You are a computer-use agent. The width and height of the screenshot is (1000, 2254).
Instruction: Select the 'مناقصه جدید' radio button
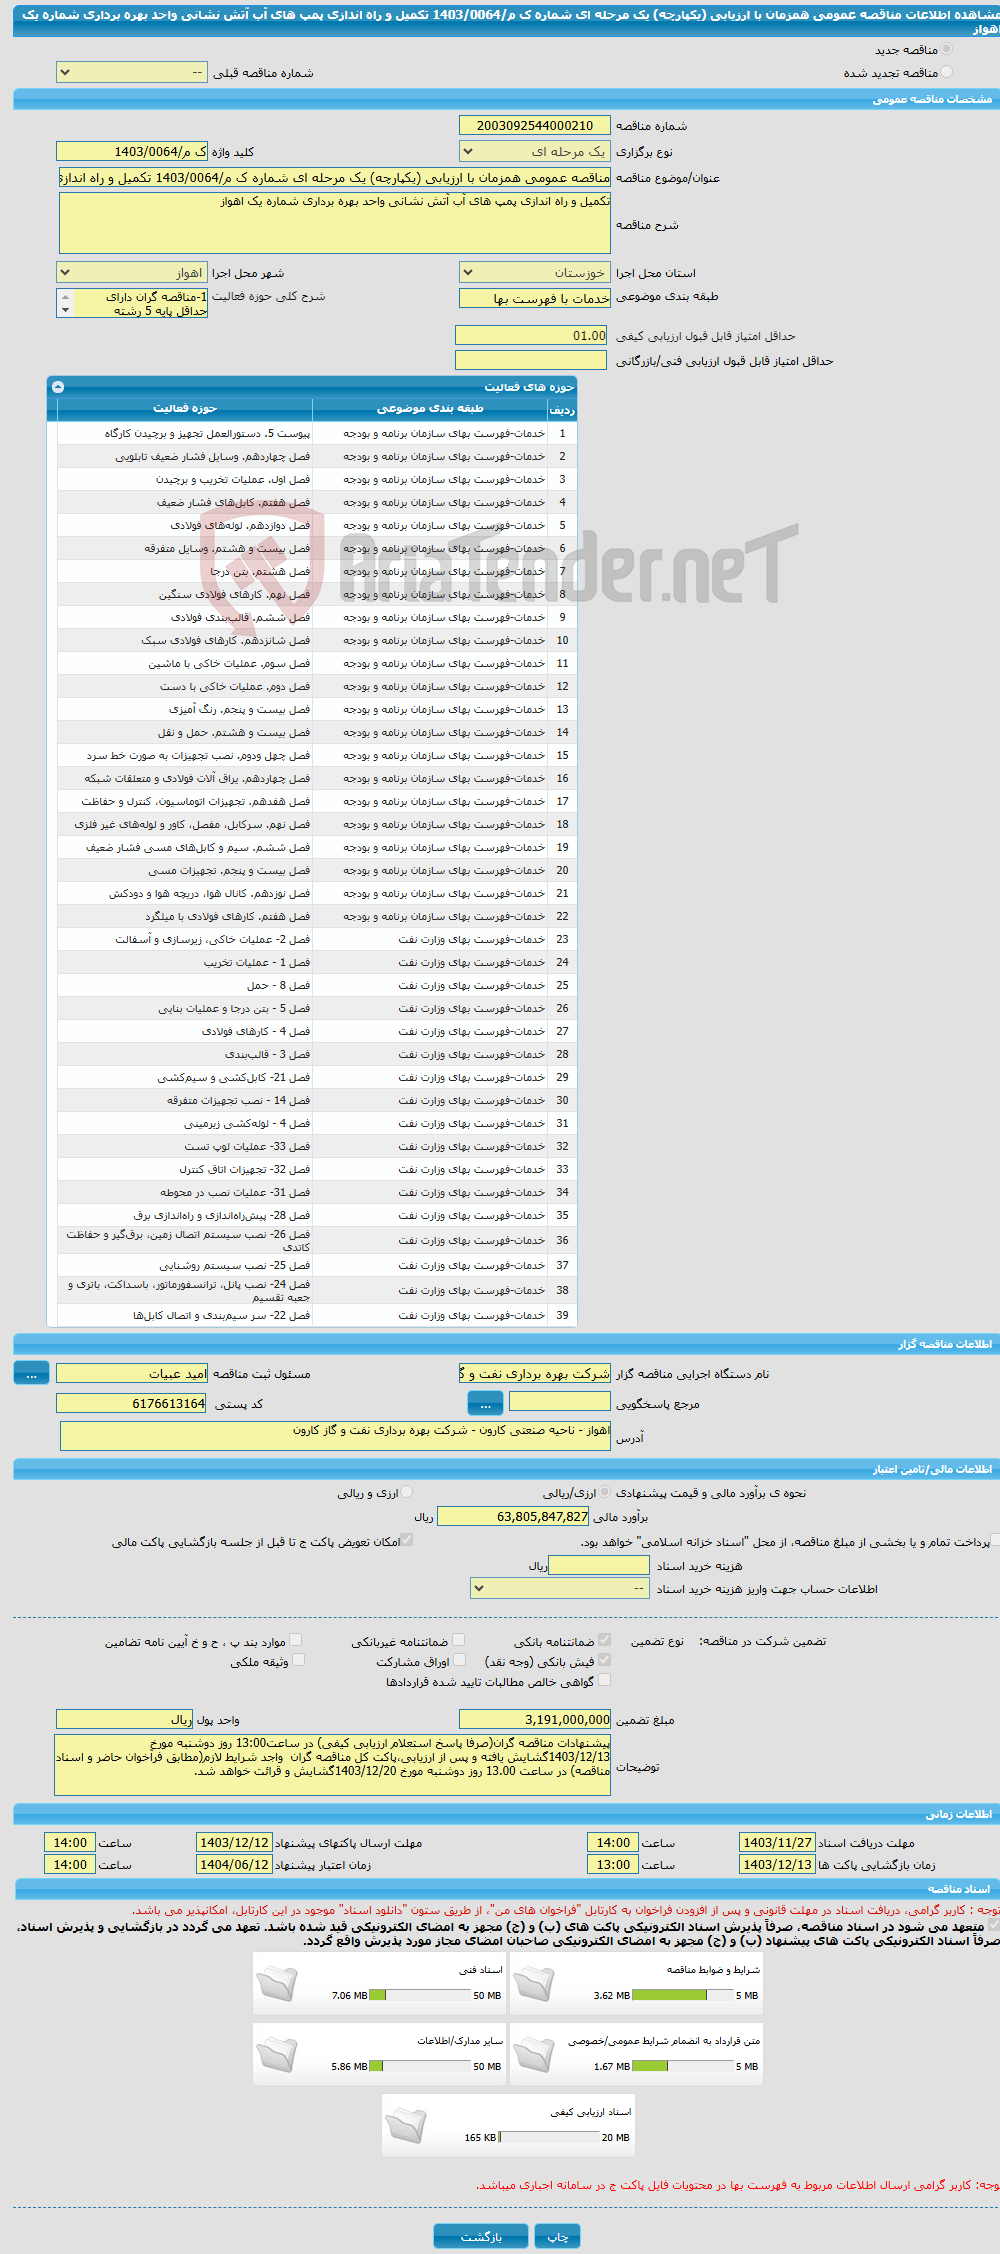pos(946,49)
